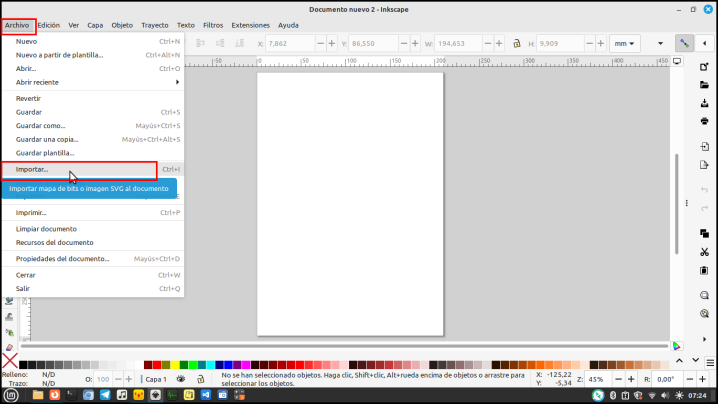
Task: Expand snap options arrow beside snapping button
Action: click(704, 44)
